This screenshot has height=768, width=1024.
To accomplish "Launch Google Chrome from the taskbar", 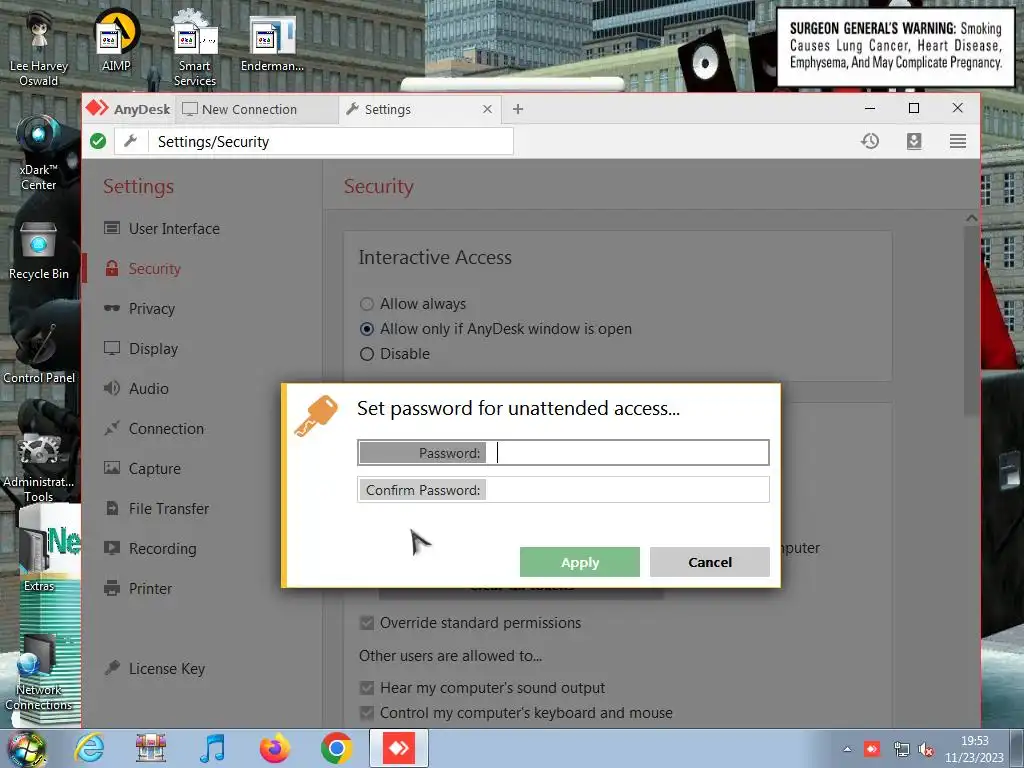I will (336, 748).
